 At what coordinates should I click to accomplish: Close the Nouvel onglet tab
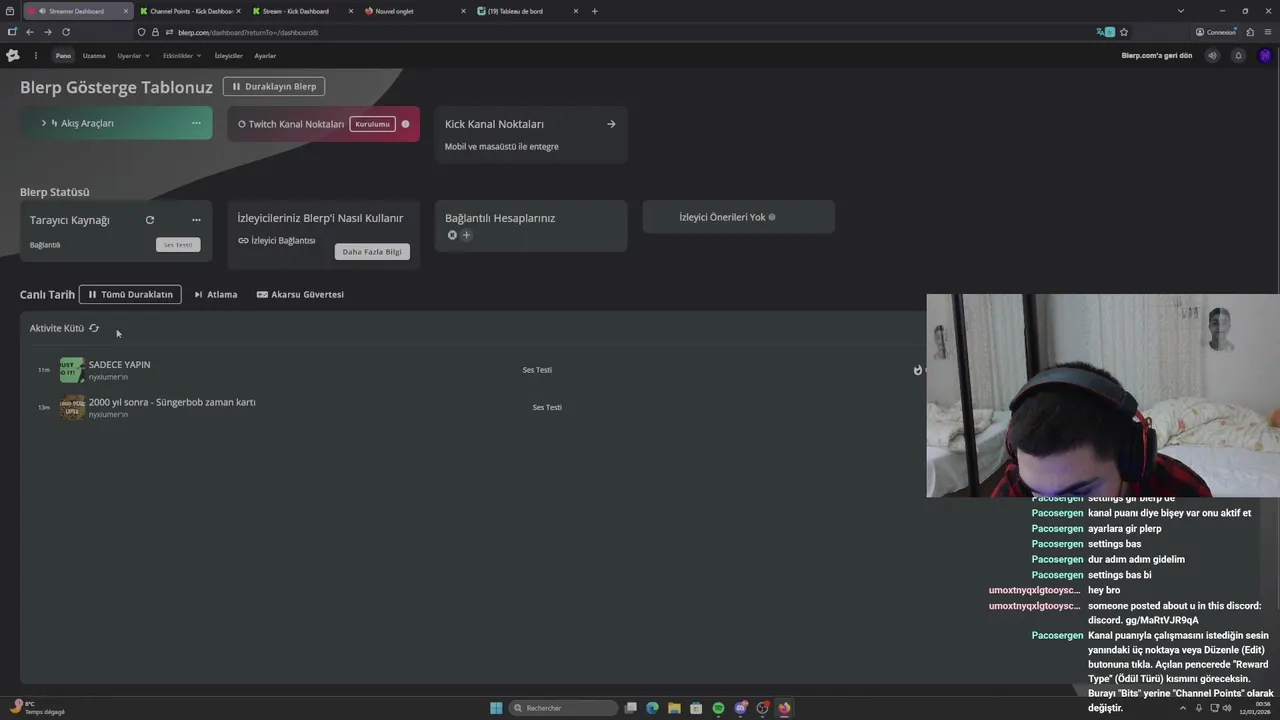pos(463,11)
